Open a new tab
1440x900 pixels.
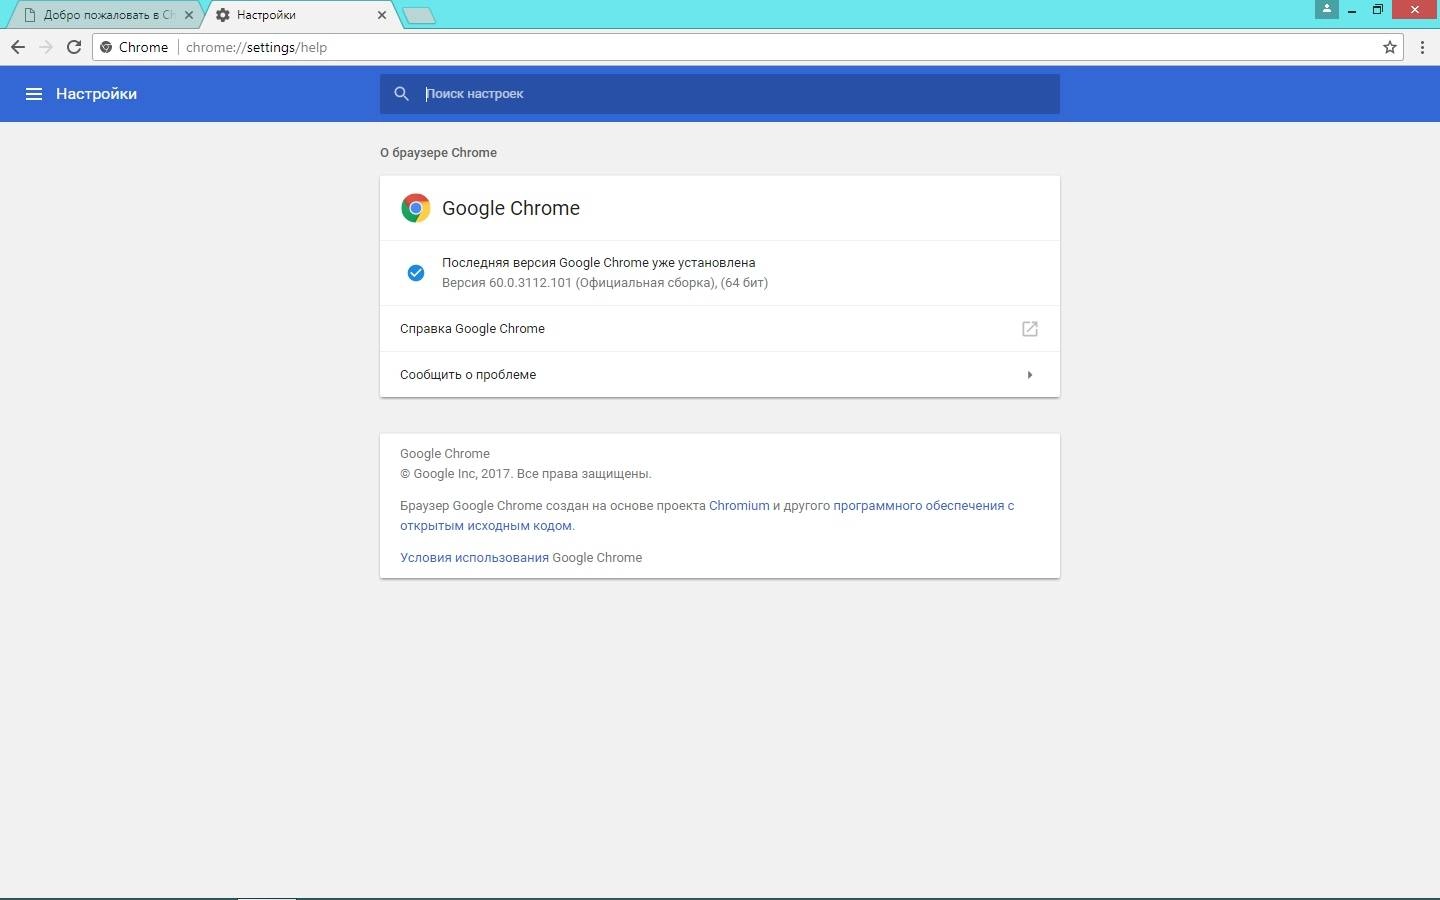click(419, 15)
